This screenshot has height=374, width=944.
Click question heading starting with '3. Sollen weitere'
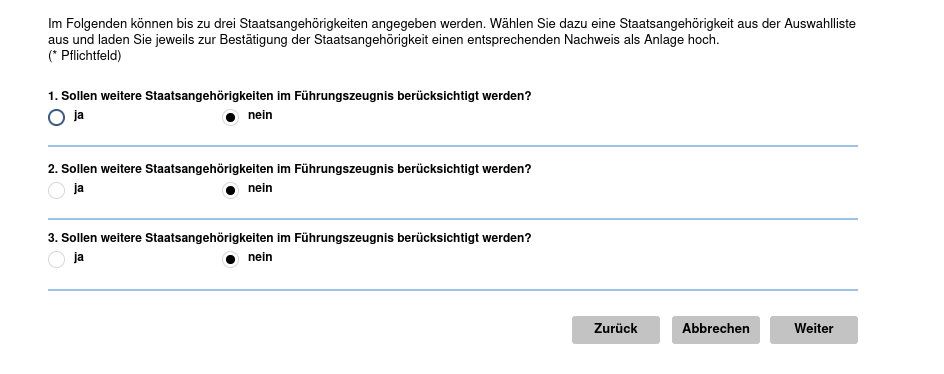tap(290, 238)
